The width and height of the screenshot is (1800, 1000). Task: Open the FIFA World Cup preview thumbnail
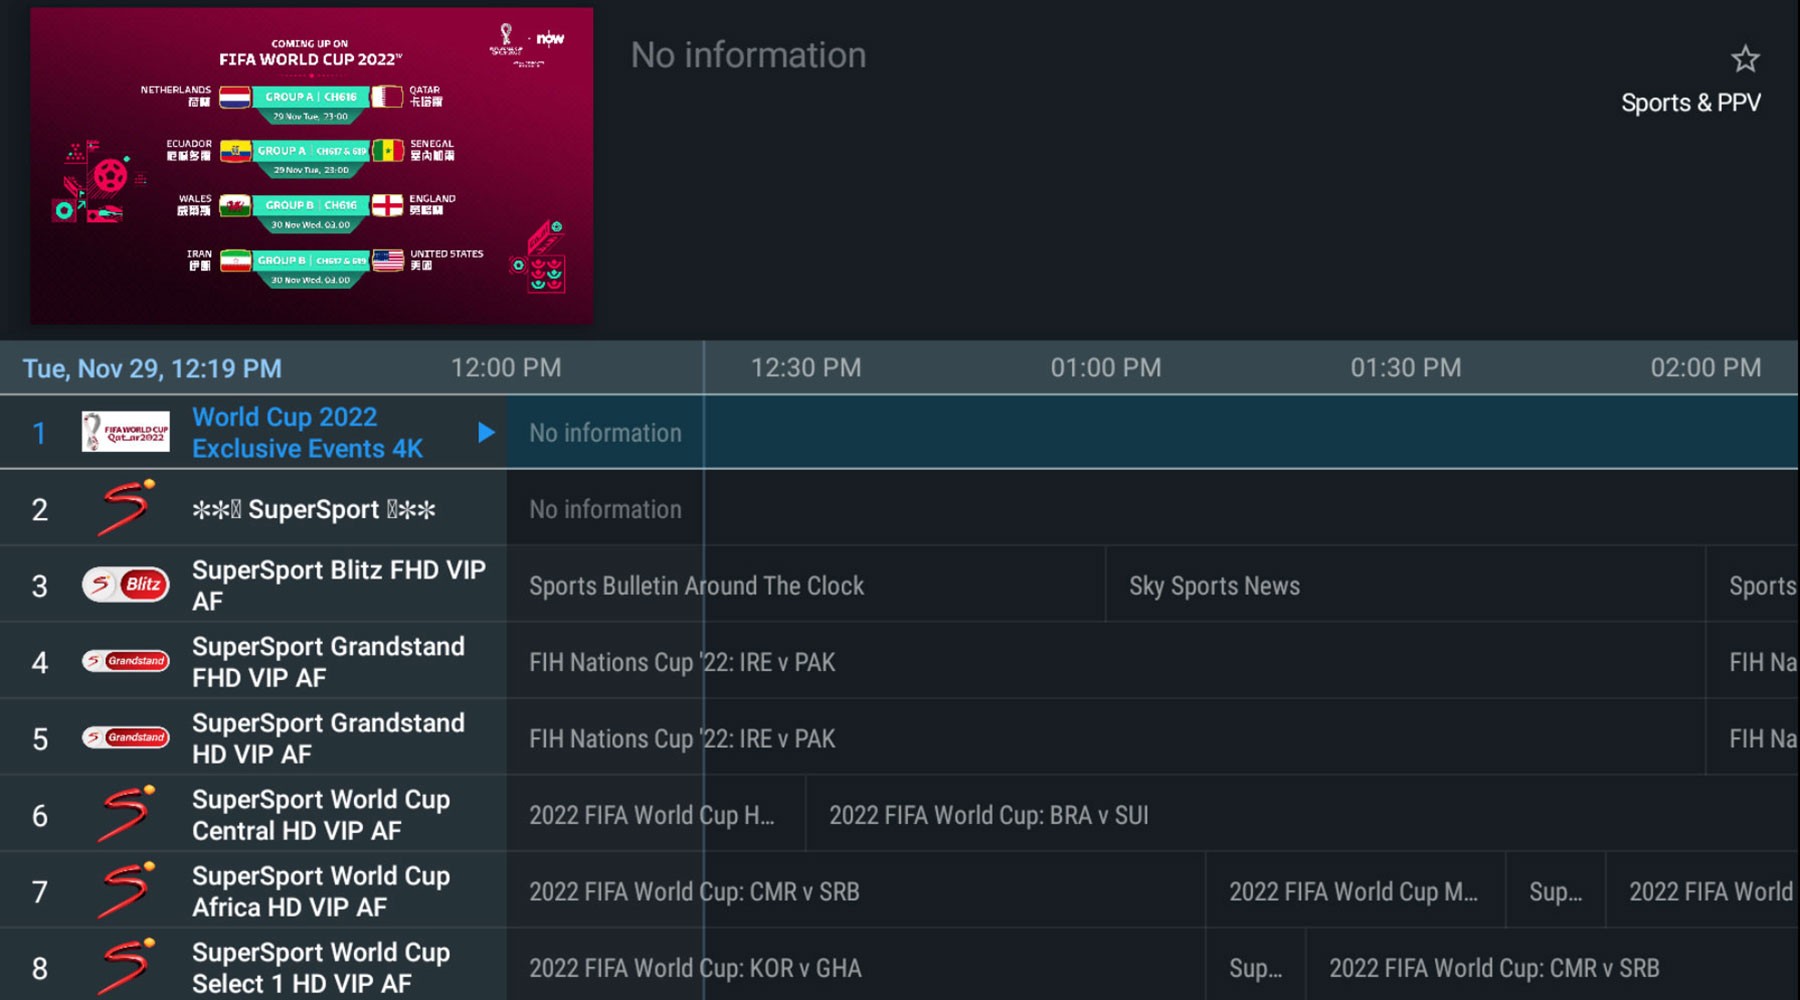coord(311,166)
